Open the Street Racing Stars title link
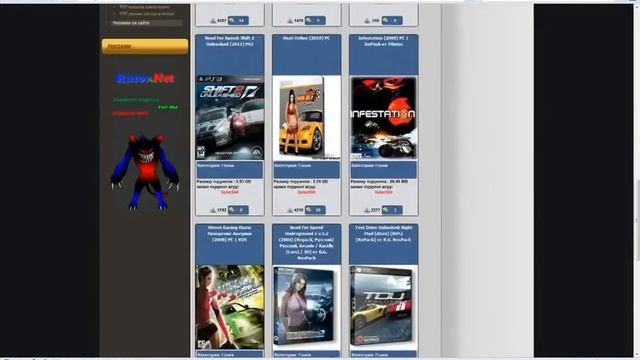The width and height of the screenshot is (640, 360). point(229,233)
